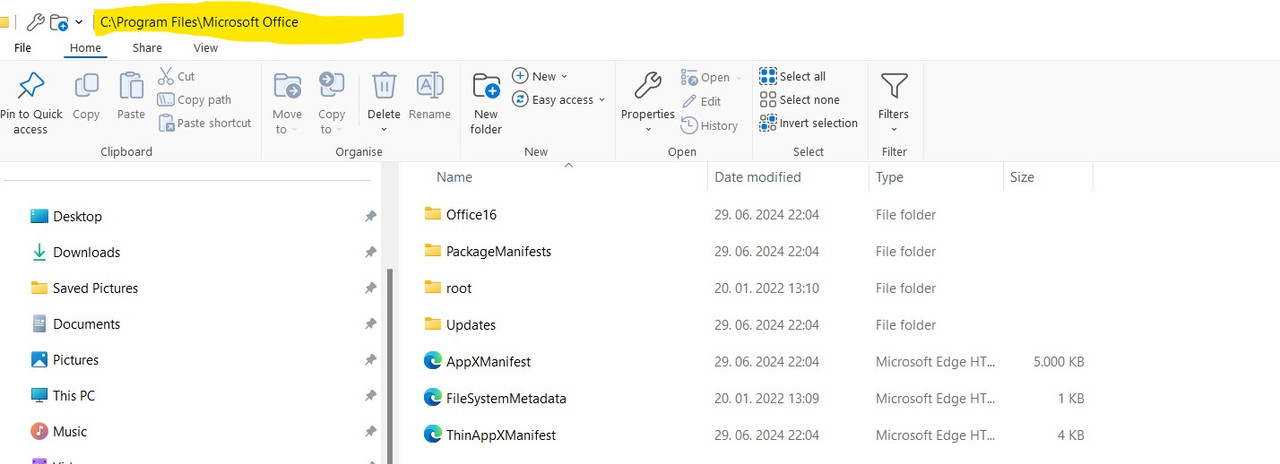Click the Edit command in ribbon
The height and width of the screenshot is (464, 1280).
click(701, 101)
